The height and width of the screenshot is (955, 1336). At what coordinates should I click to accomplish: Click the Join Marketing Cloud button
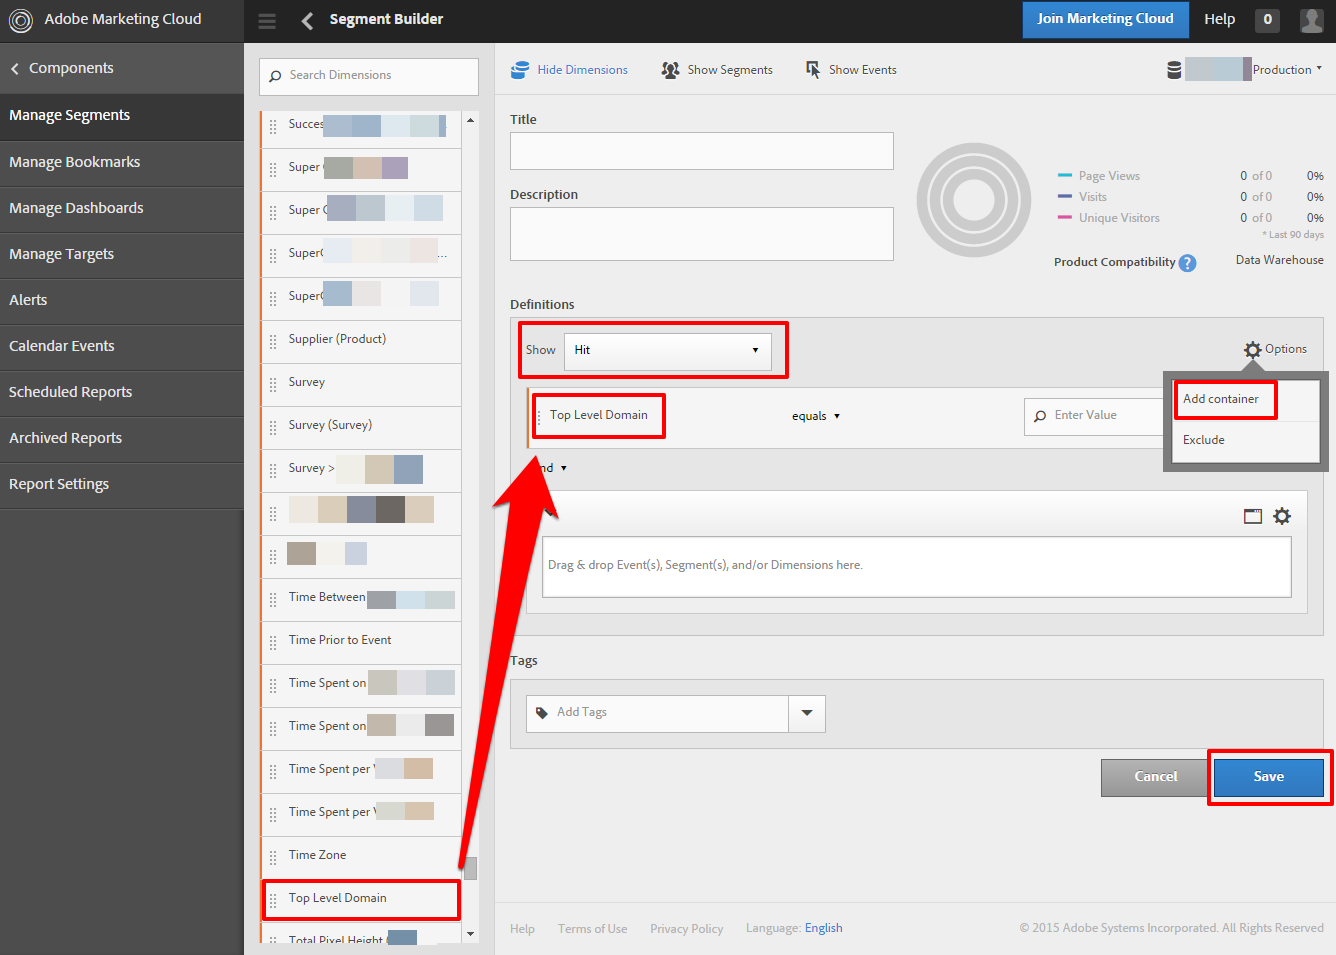click(x=1105, y=19)
